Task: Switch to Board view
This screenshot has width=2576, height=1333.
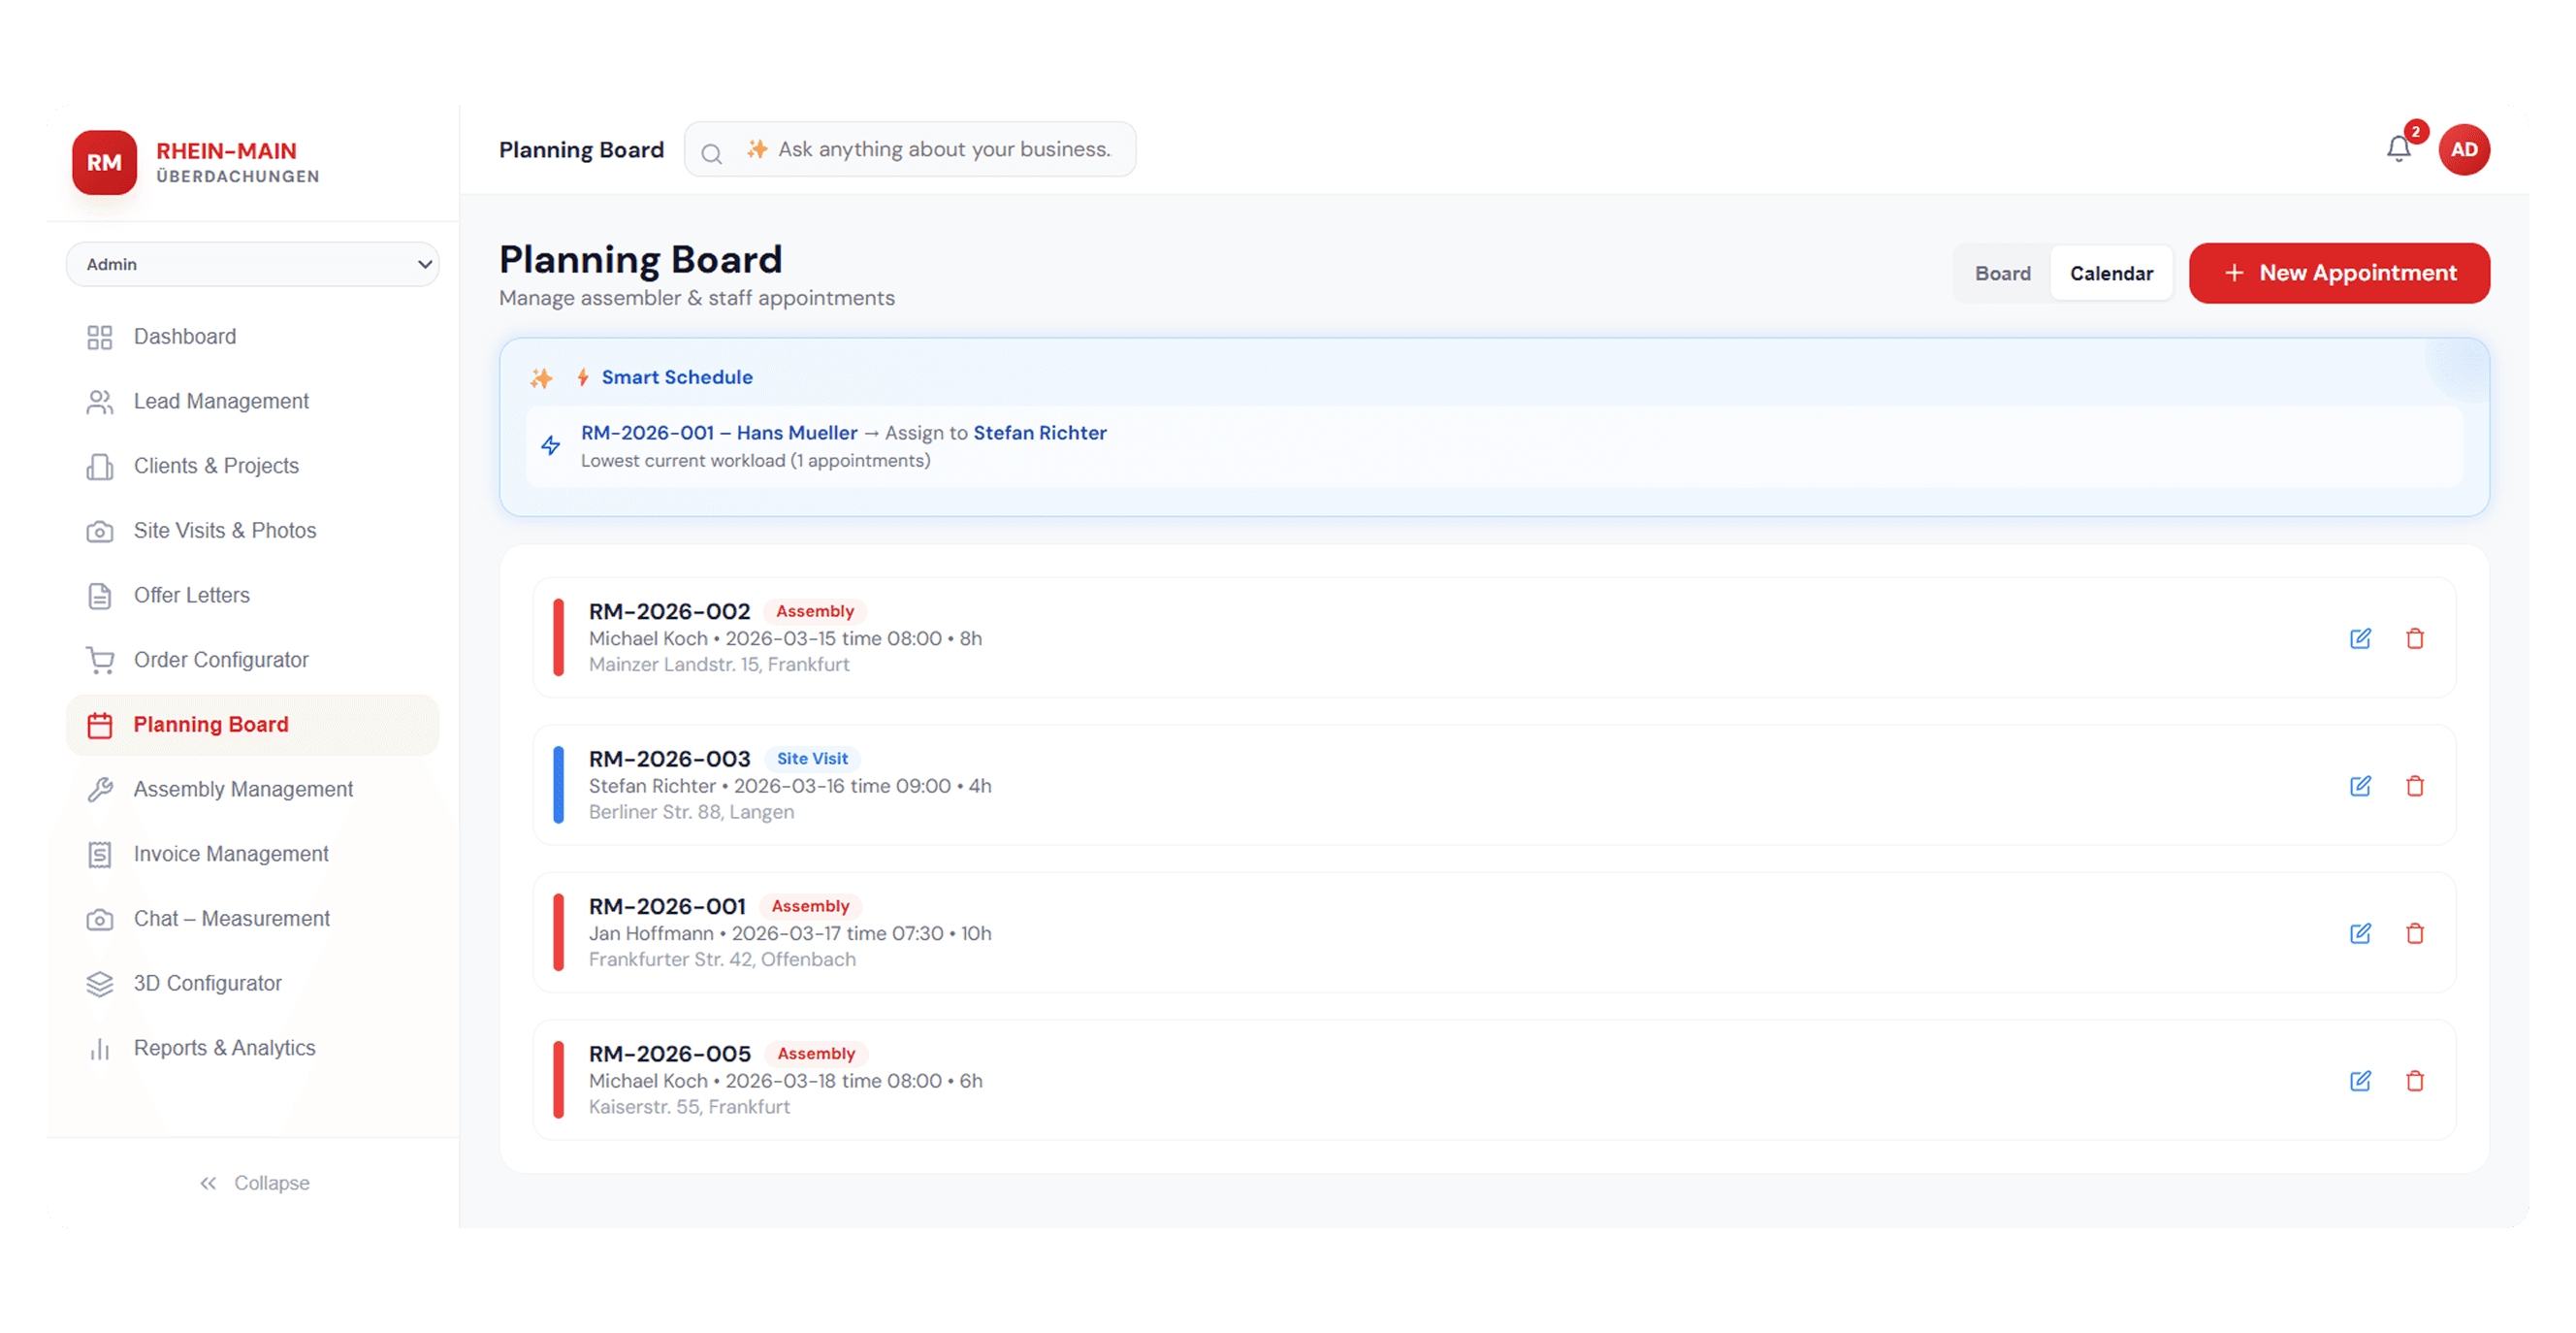Action: point(2002,273)
